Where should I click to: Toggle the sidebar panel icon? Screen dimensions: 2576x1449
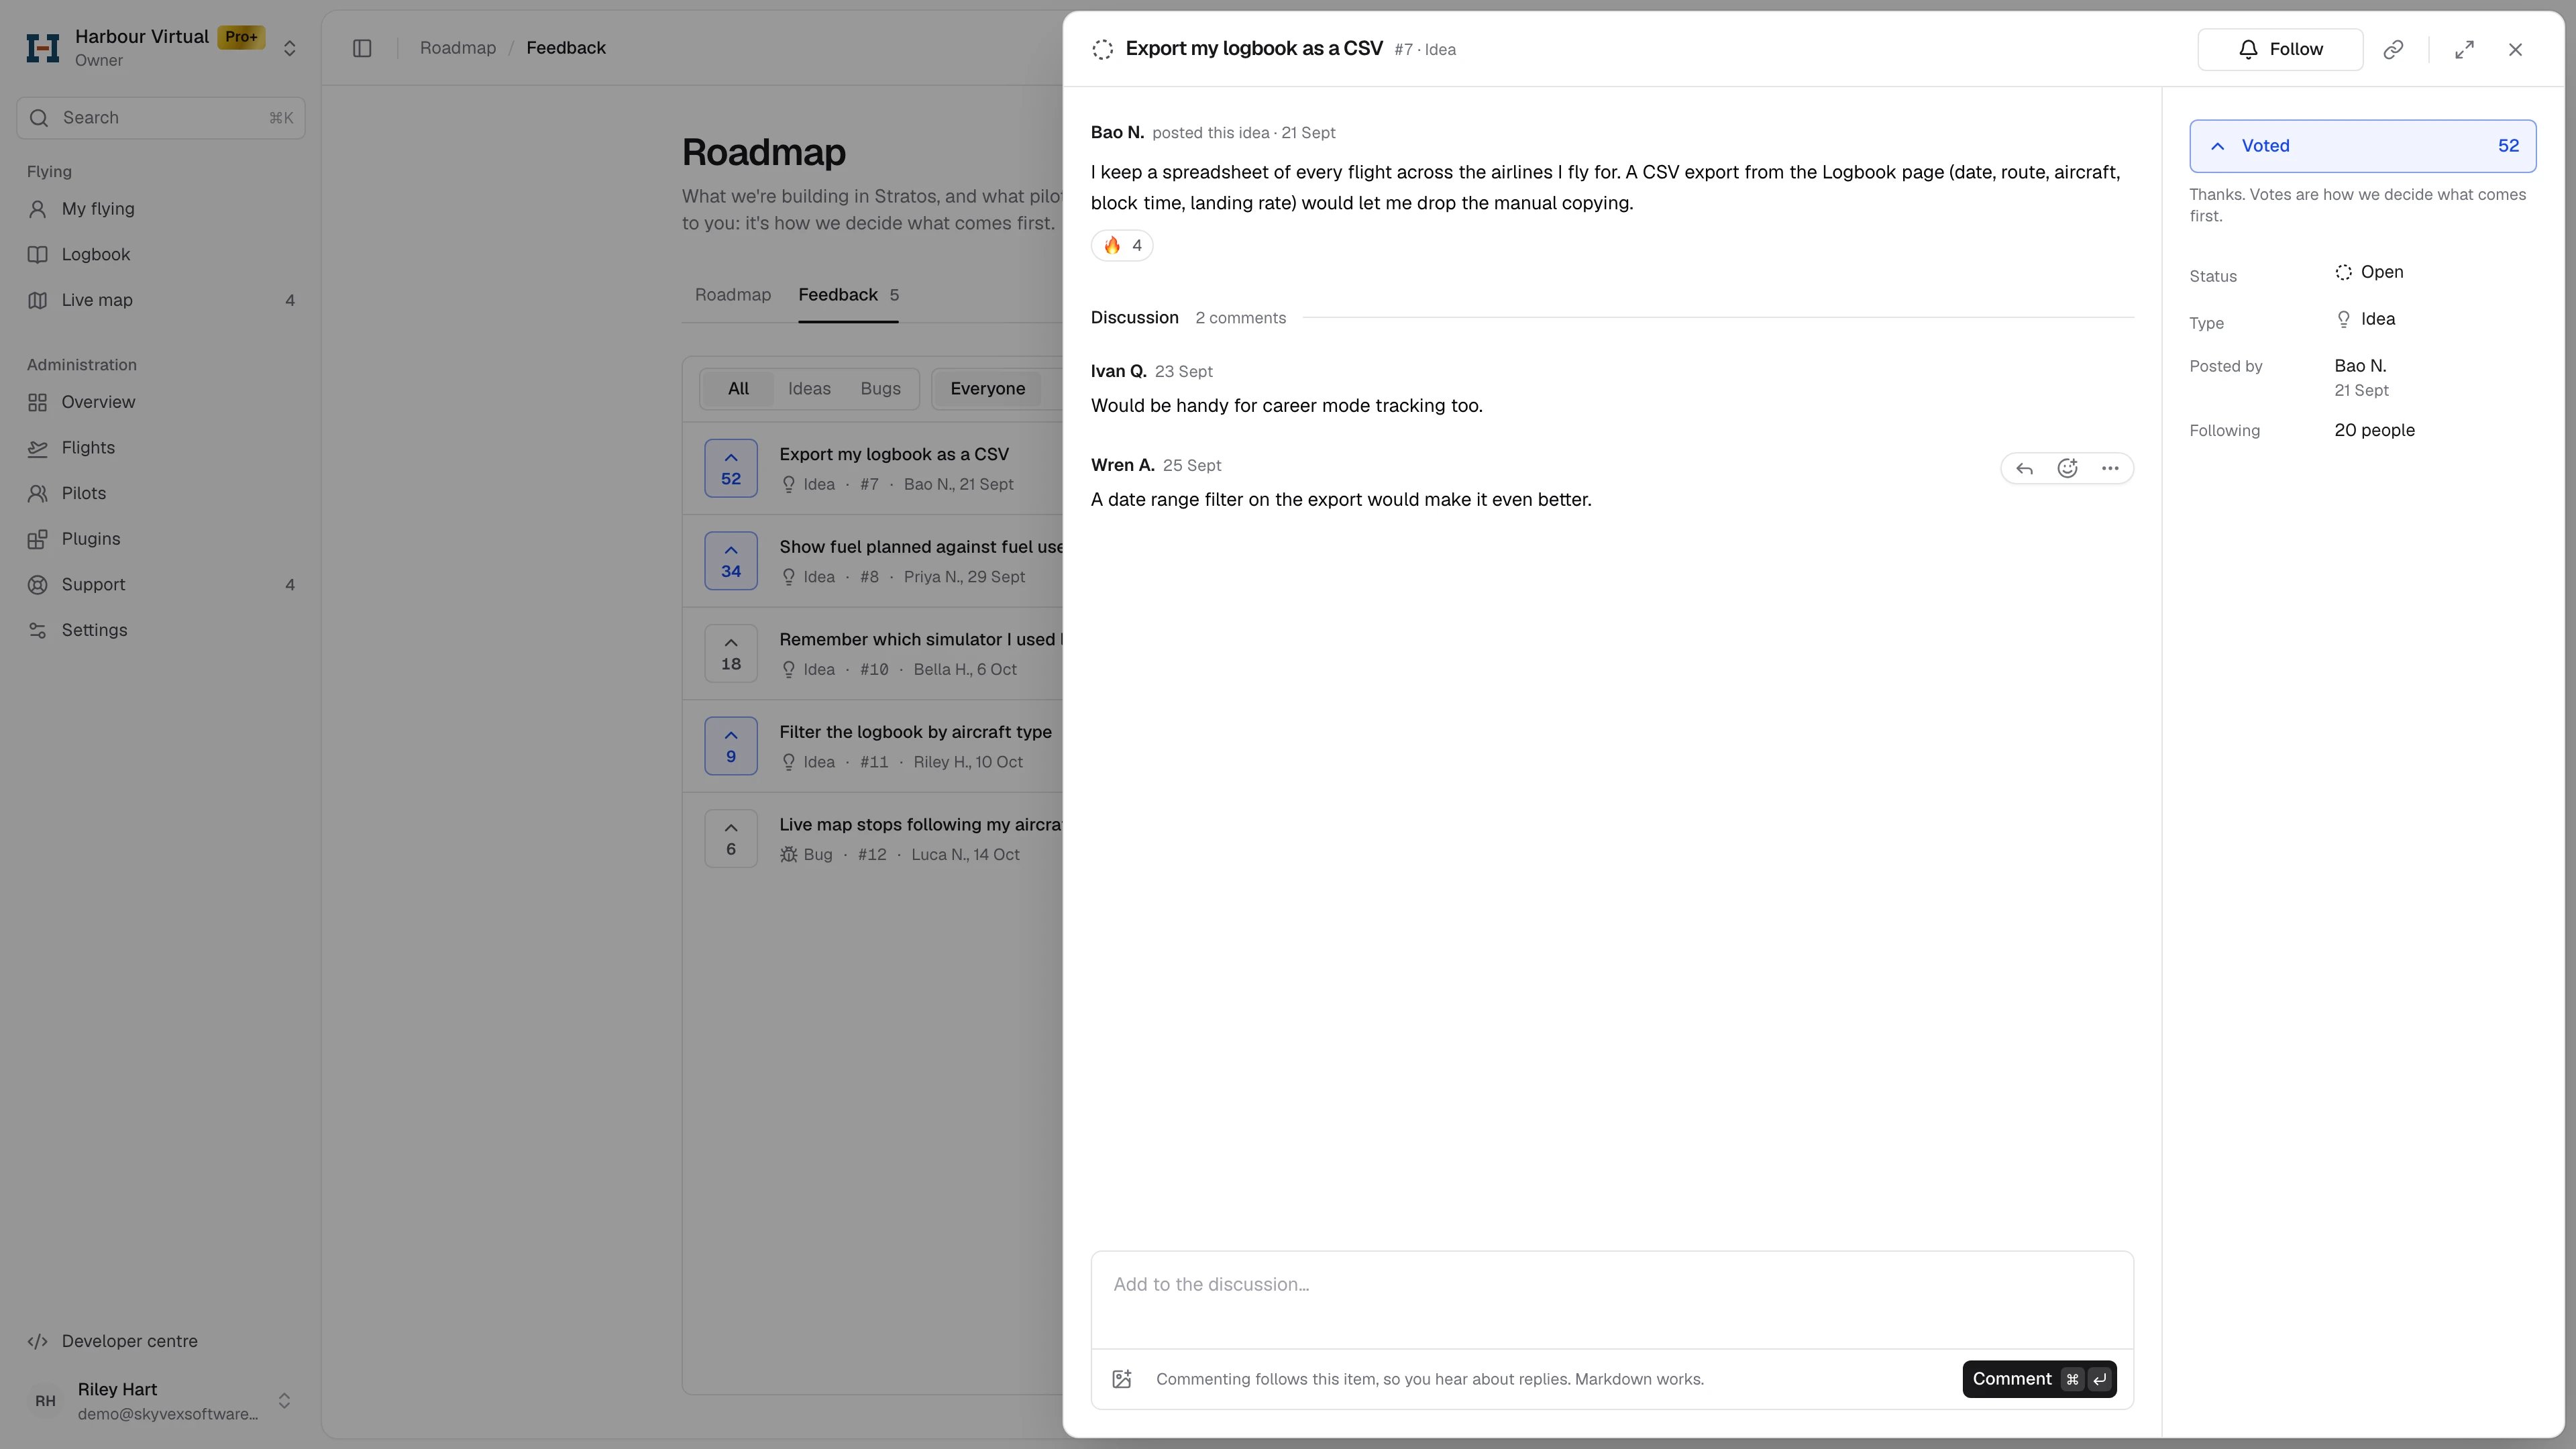click(362, 48)
